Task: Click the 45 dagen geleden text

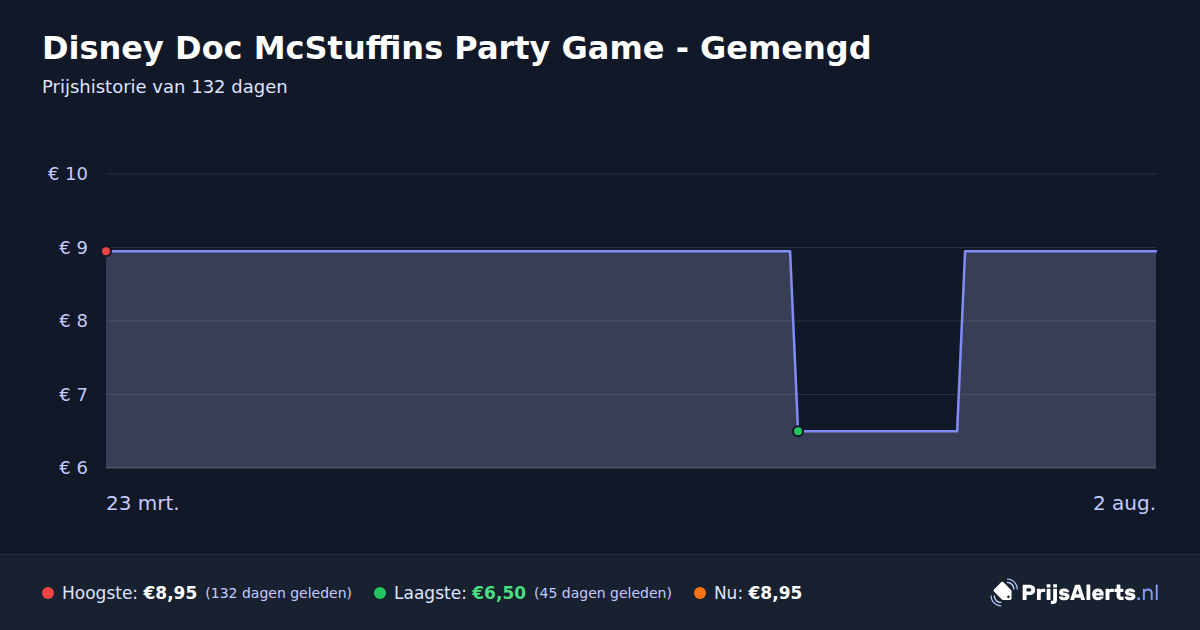Action: (x=603, y=593)
